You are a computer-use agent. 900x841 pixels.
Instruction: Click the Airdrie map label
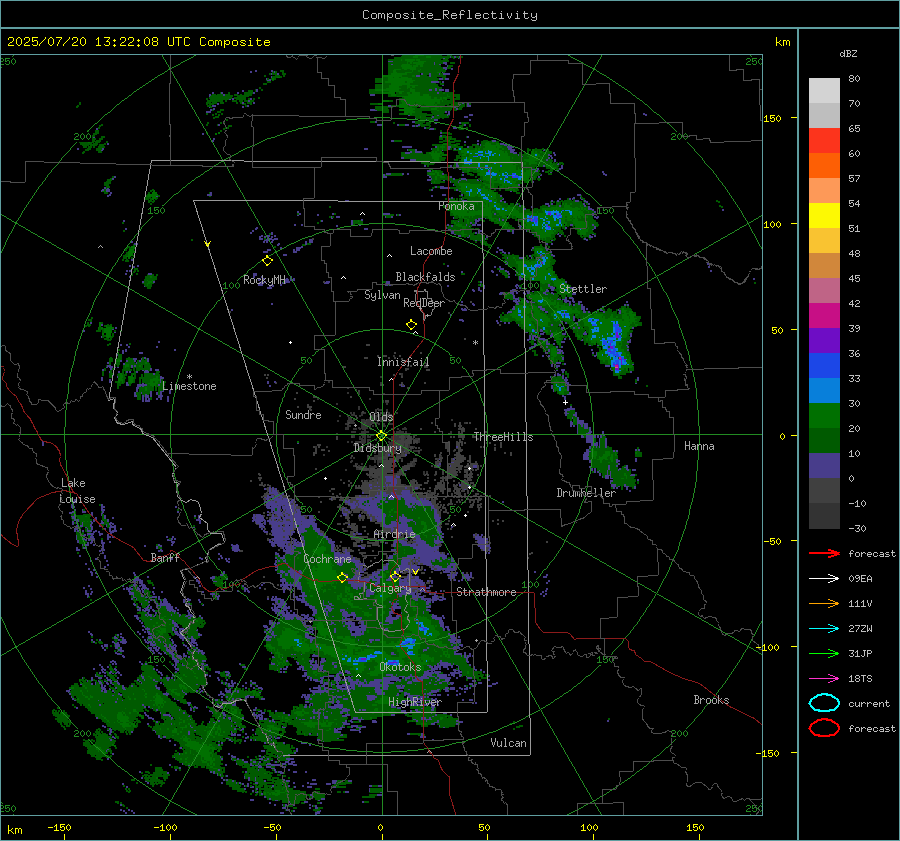coord(394,534)
